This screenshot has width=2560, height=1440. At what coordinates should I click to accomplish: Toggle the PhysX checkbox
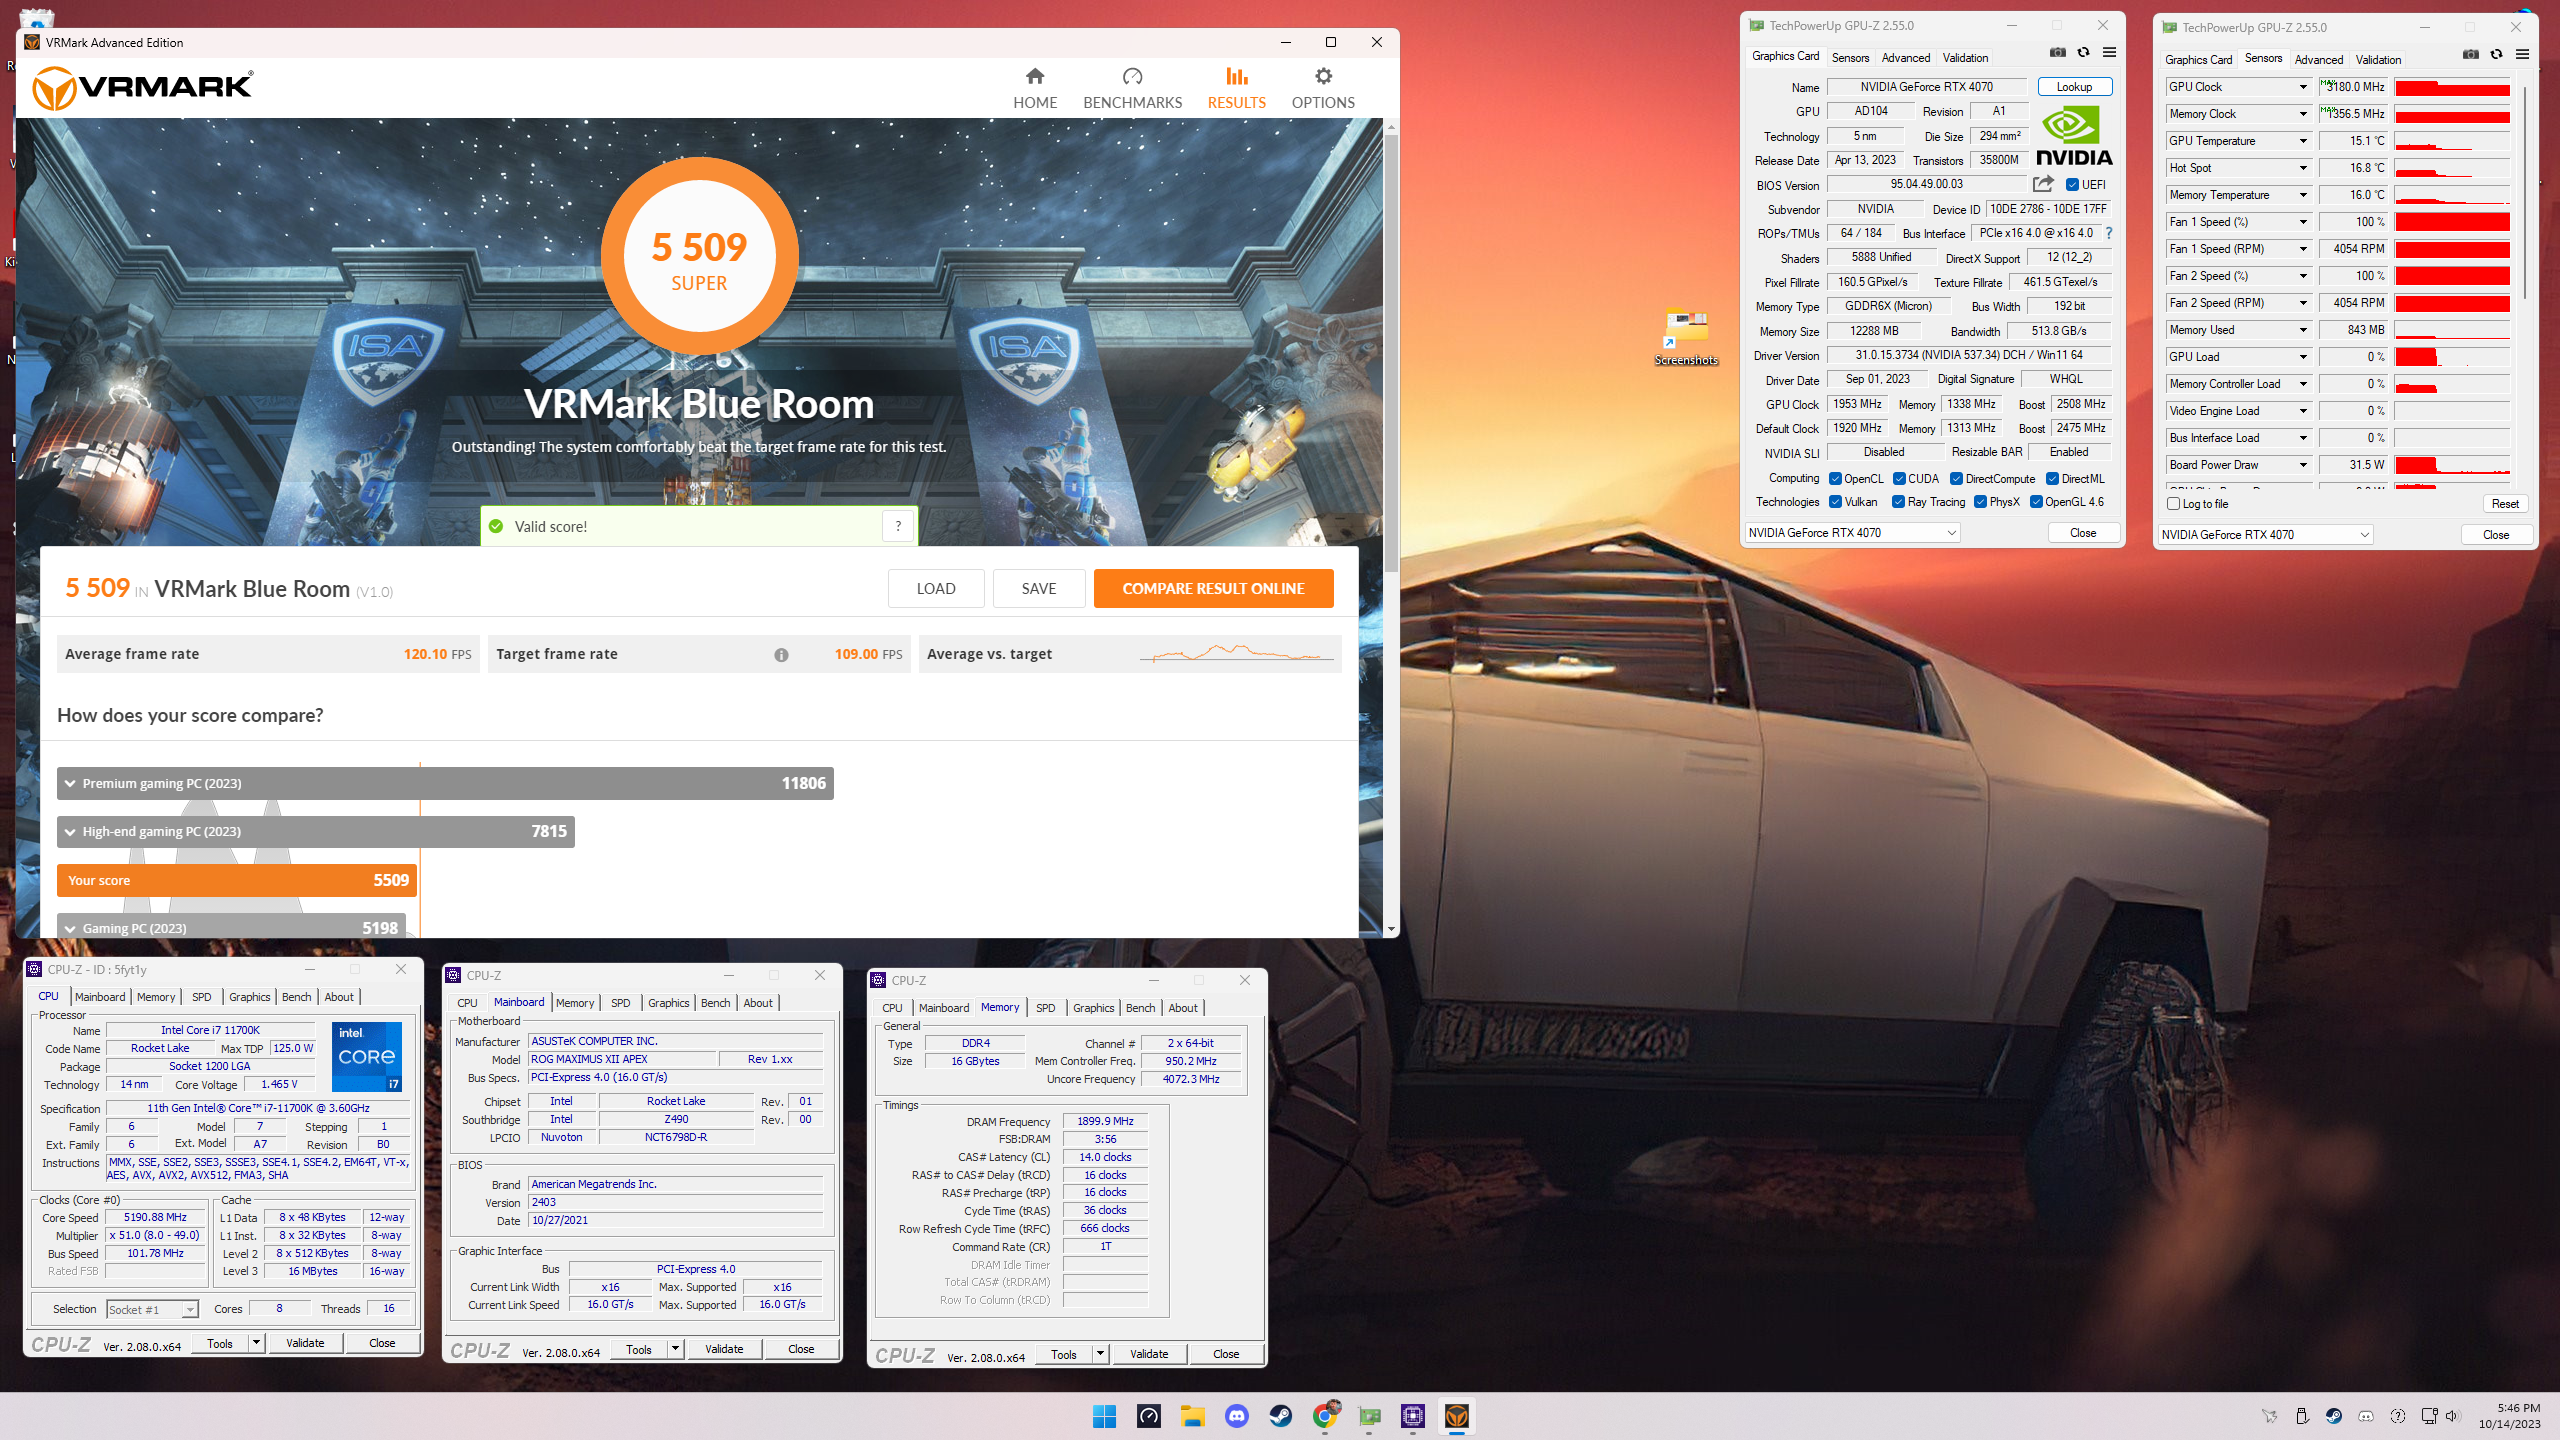(1980, 502)
